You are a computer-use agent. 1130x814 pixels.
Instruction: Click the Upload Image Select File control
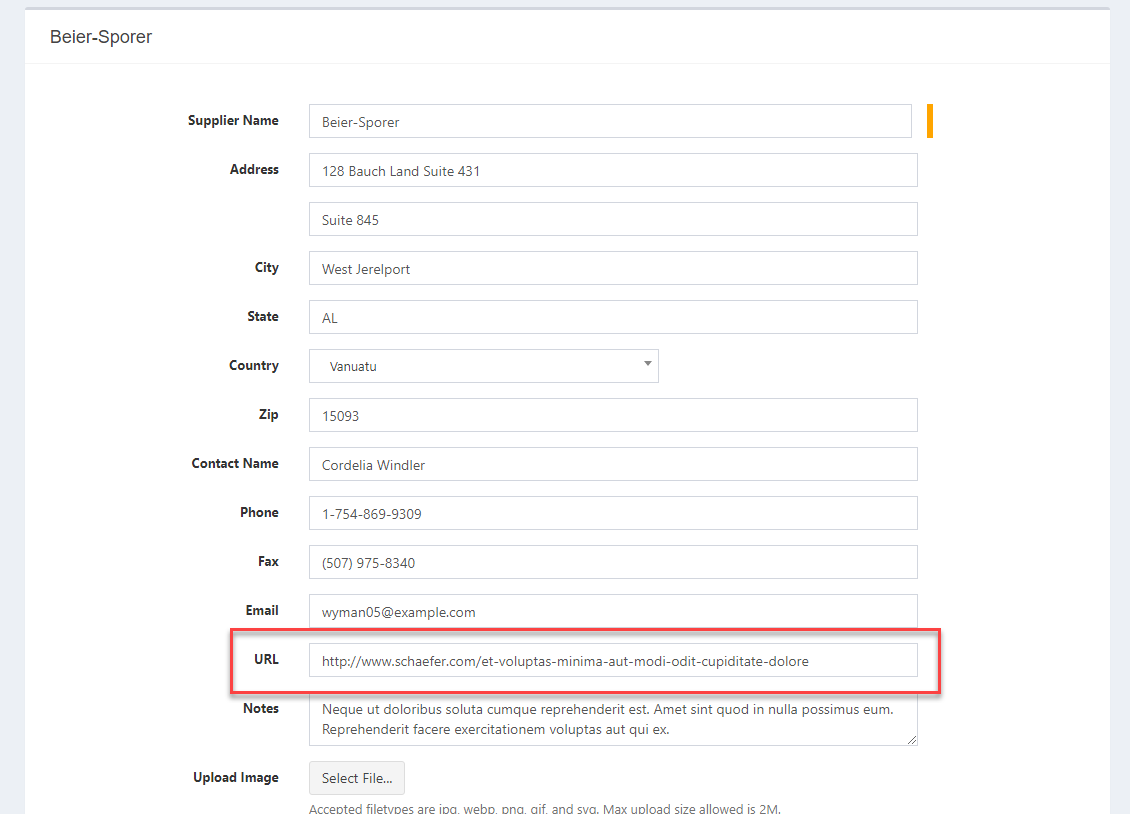pos(356,778)
